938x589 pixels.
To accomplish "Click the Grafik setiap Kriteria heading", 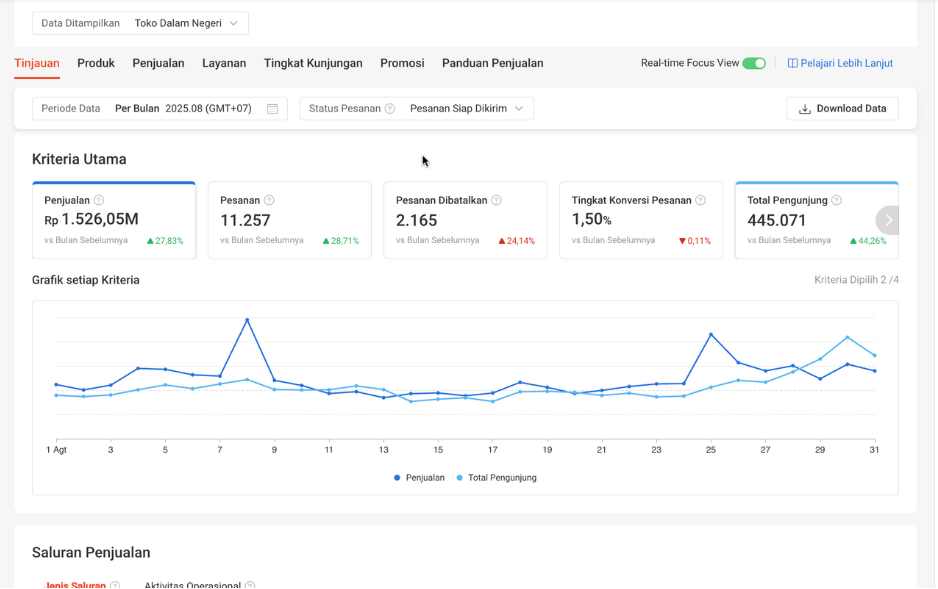I will [x=86, y=280].
